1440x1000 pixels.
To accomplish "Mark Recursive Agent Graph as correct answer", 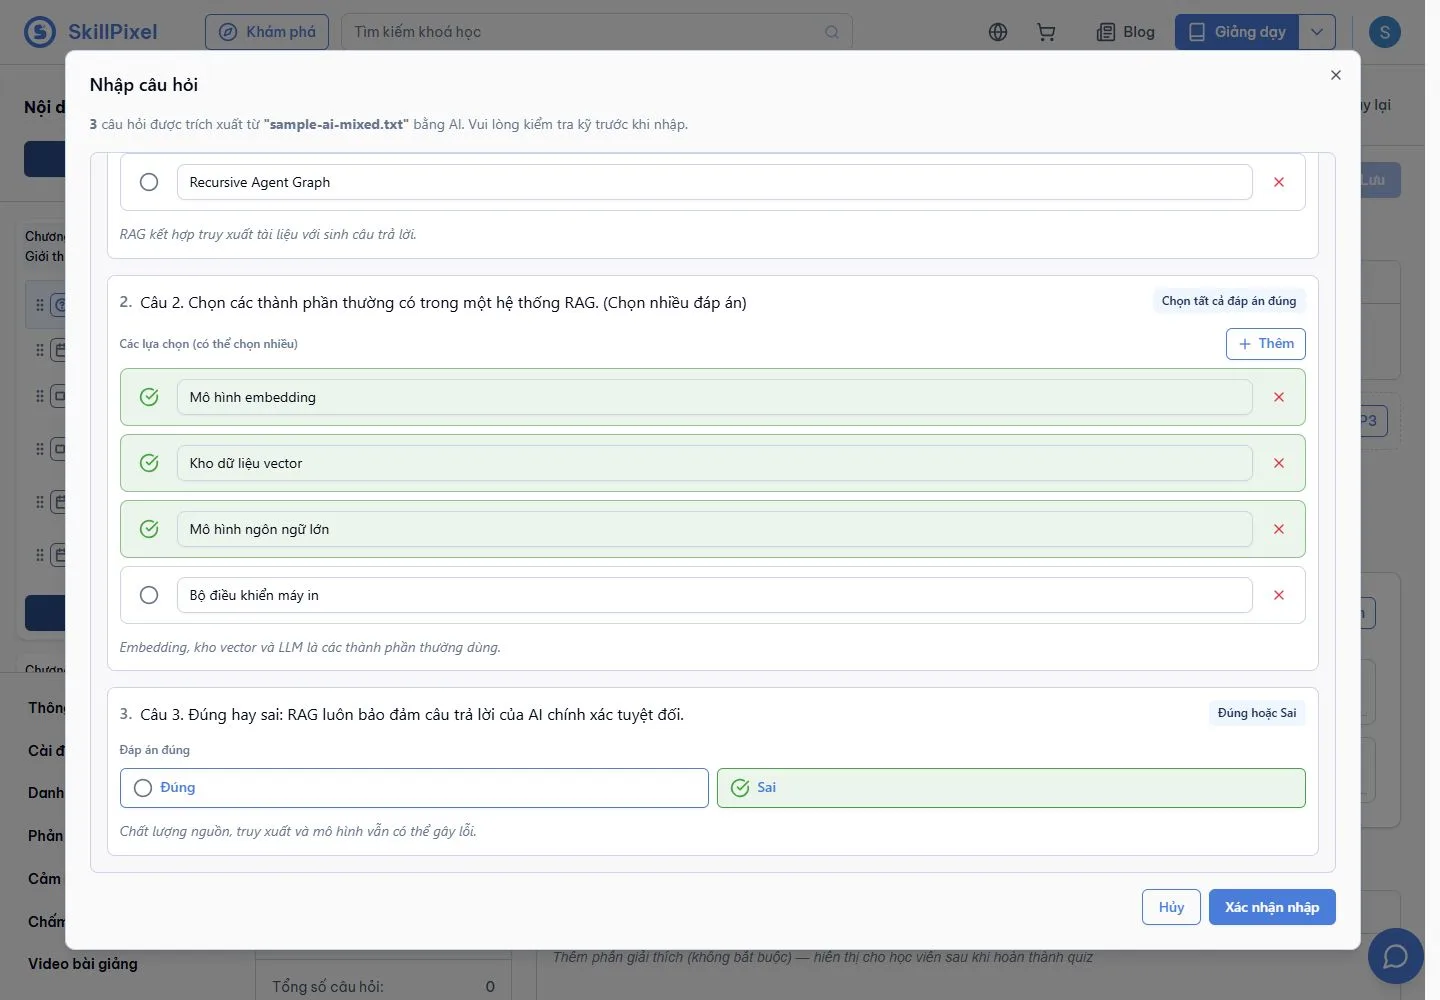I will pyautogui.click(x=149, y=182).
